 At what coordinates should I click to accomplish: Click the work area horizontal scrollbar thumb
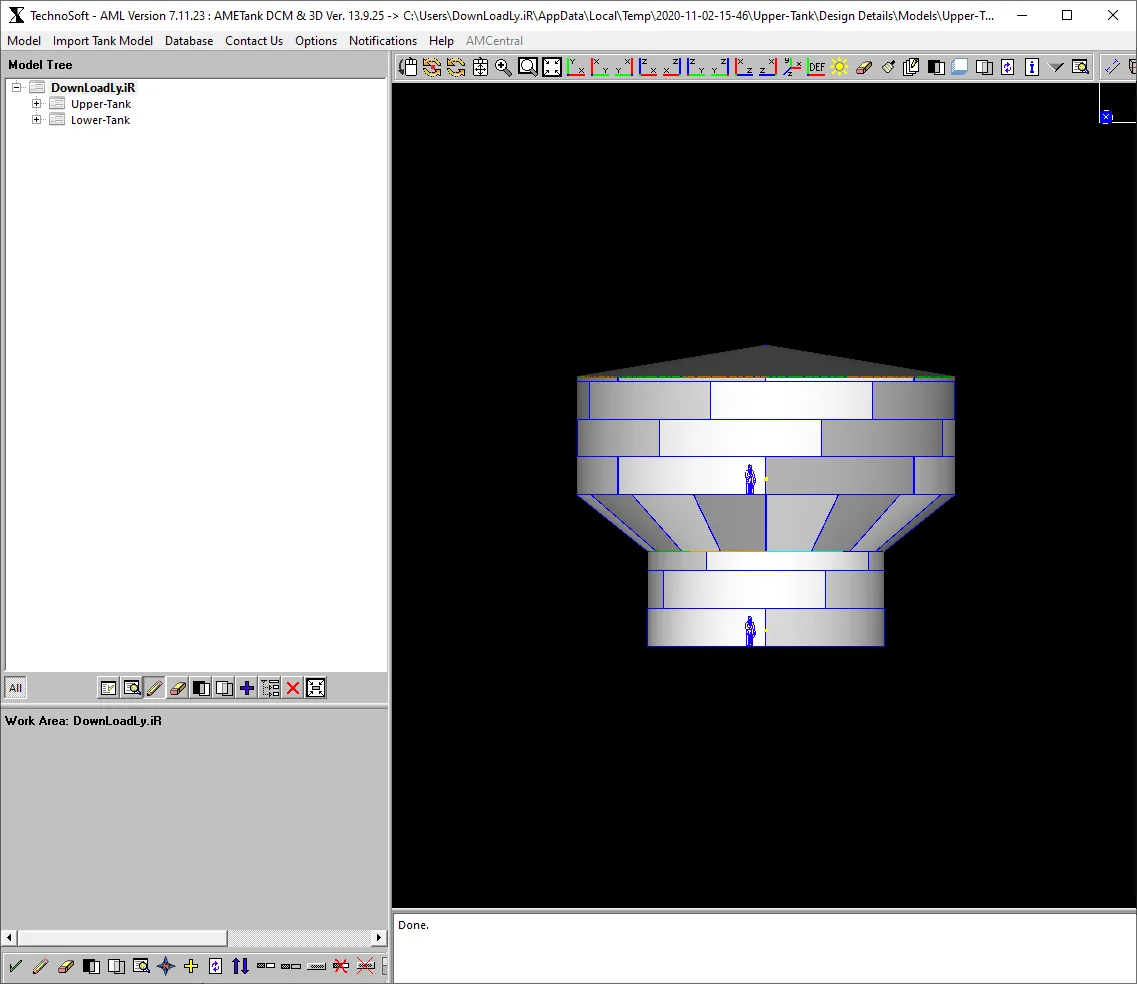[x=122, y=938]
